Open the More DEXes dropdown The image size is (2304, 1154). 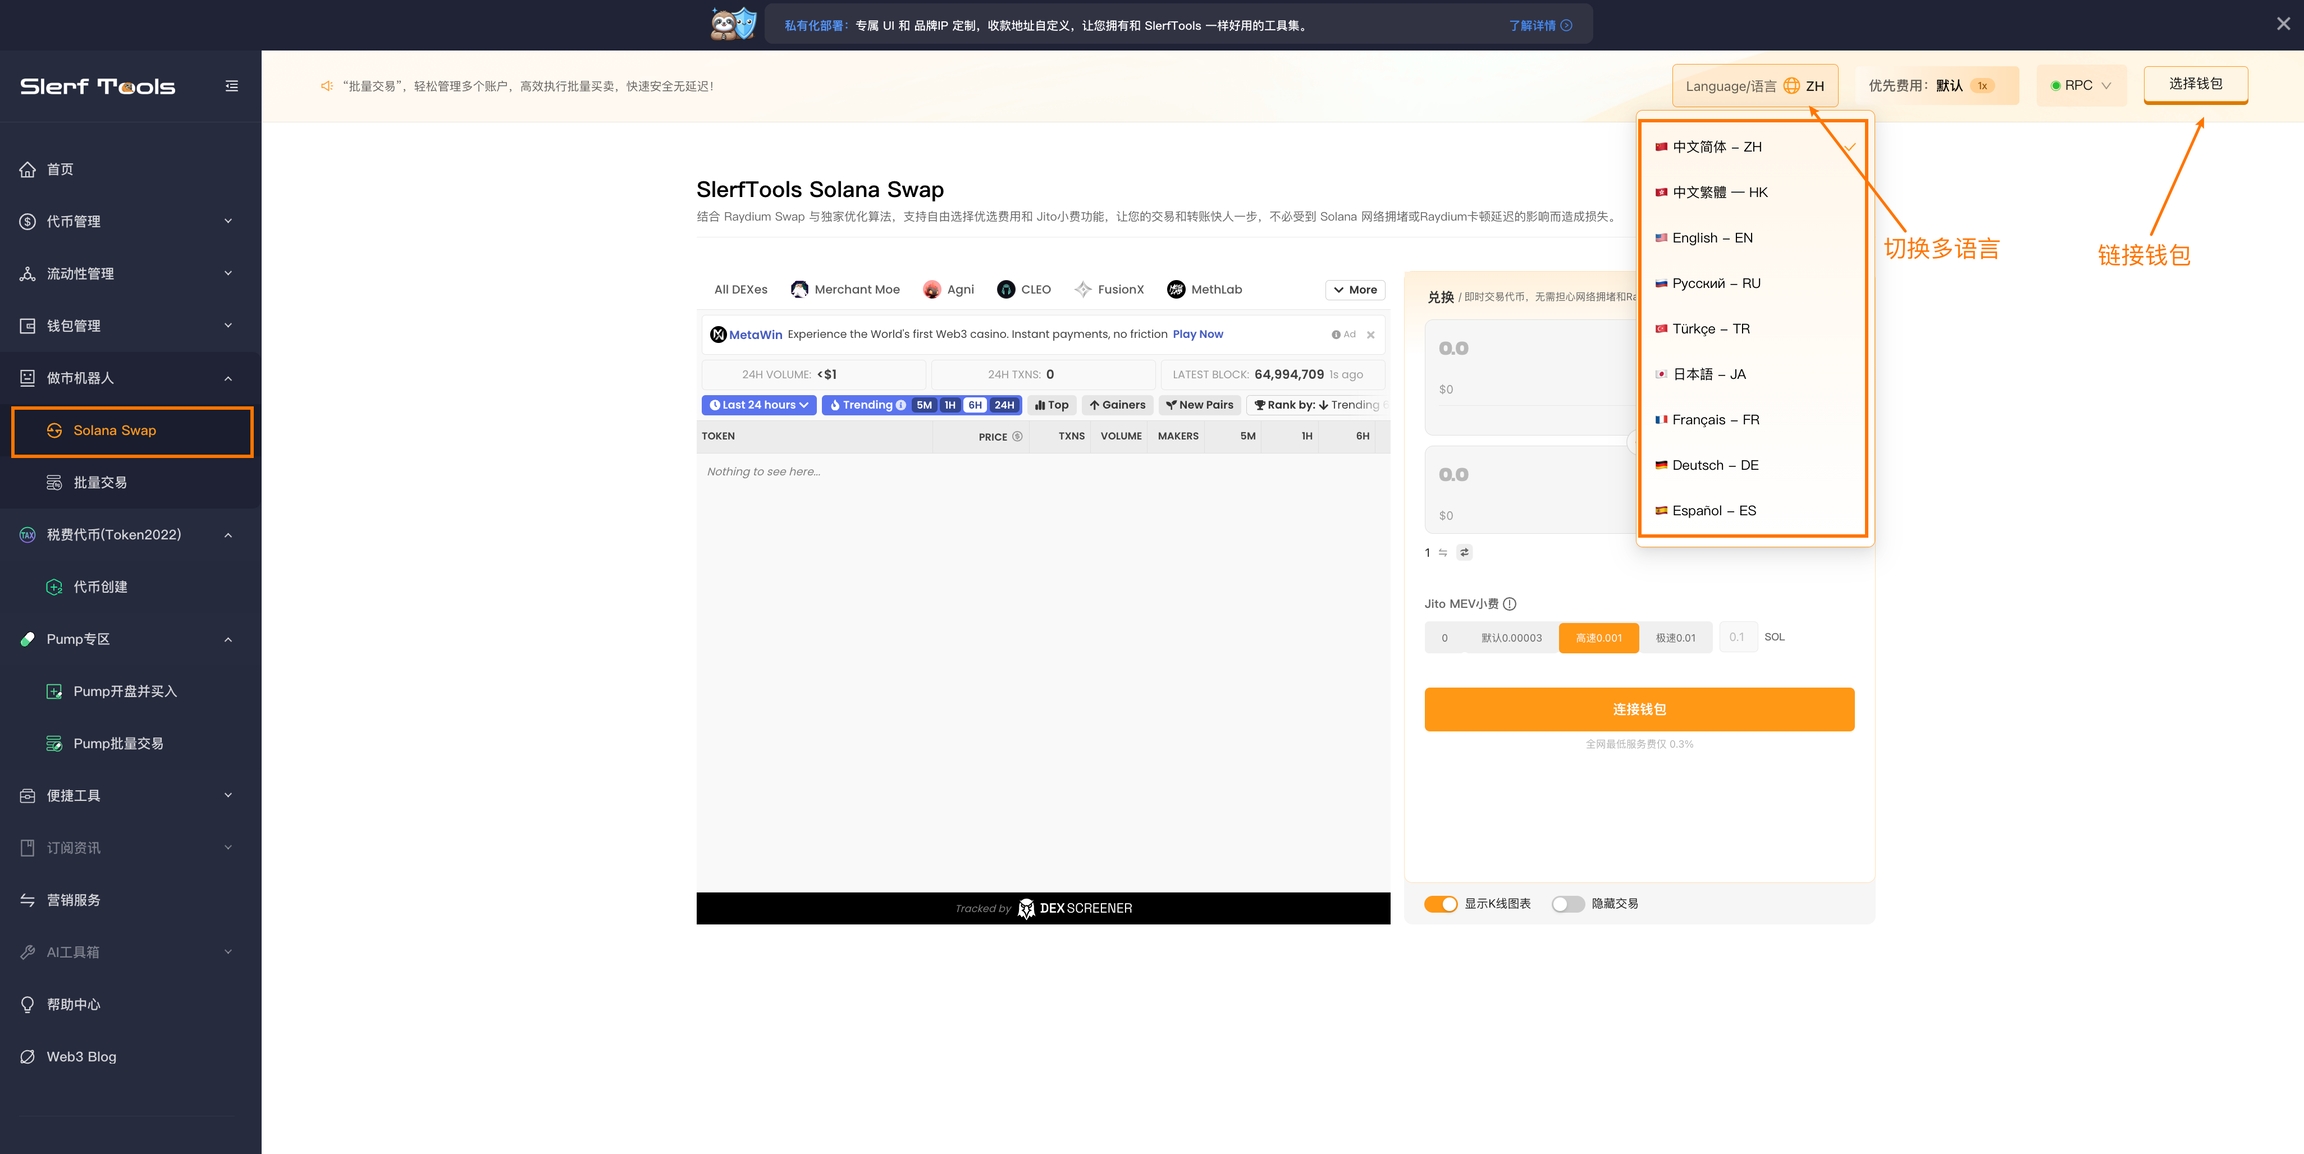pos(1355,290)
